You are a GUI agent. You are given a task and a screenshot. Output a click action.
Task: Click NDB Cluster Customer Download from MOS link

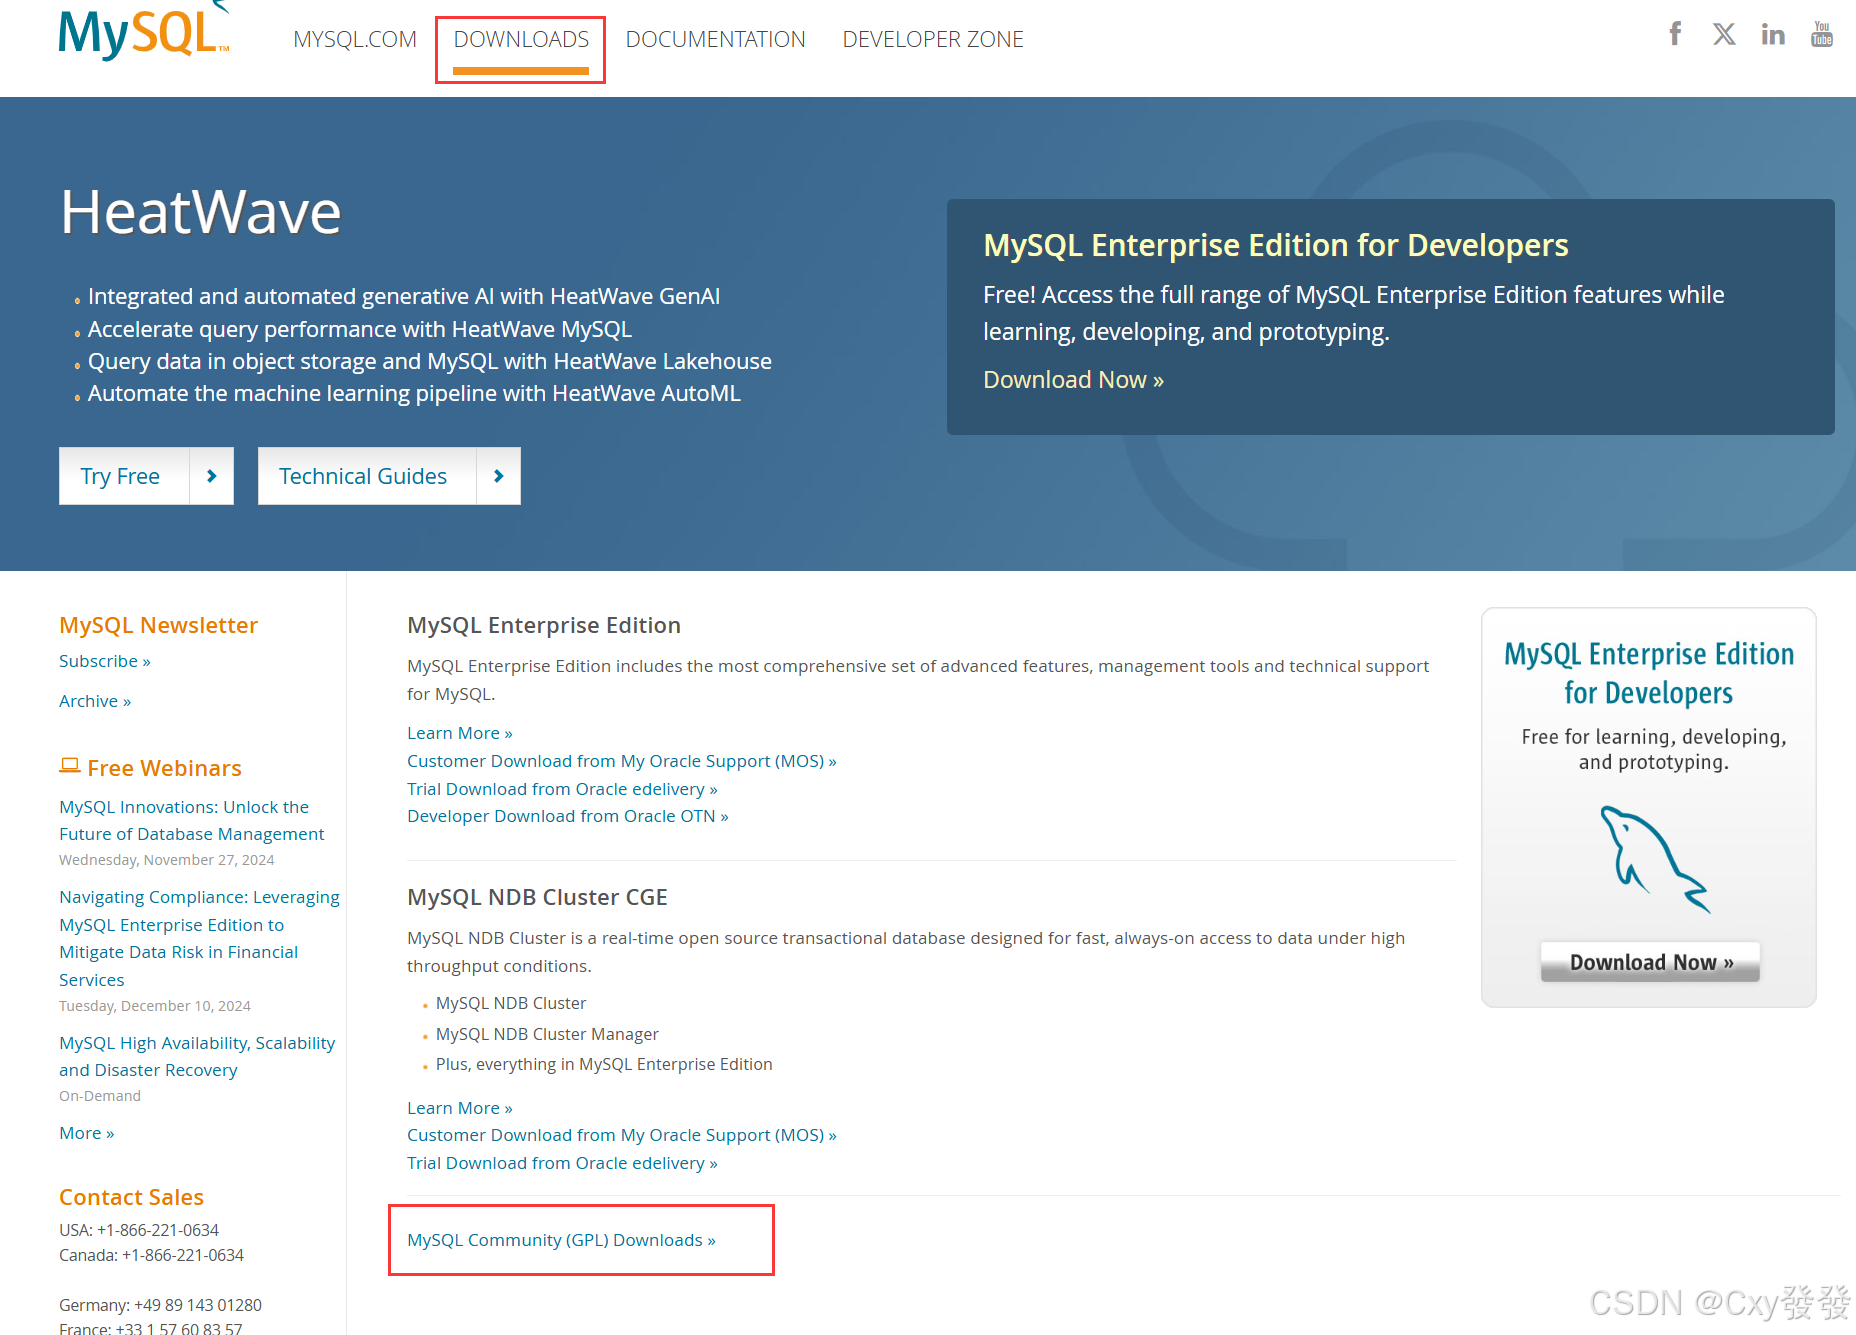(622, 1135)
